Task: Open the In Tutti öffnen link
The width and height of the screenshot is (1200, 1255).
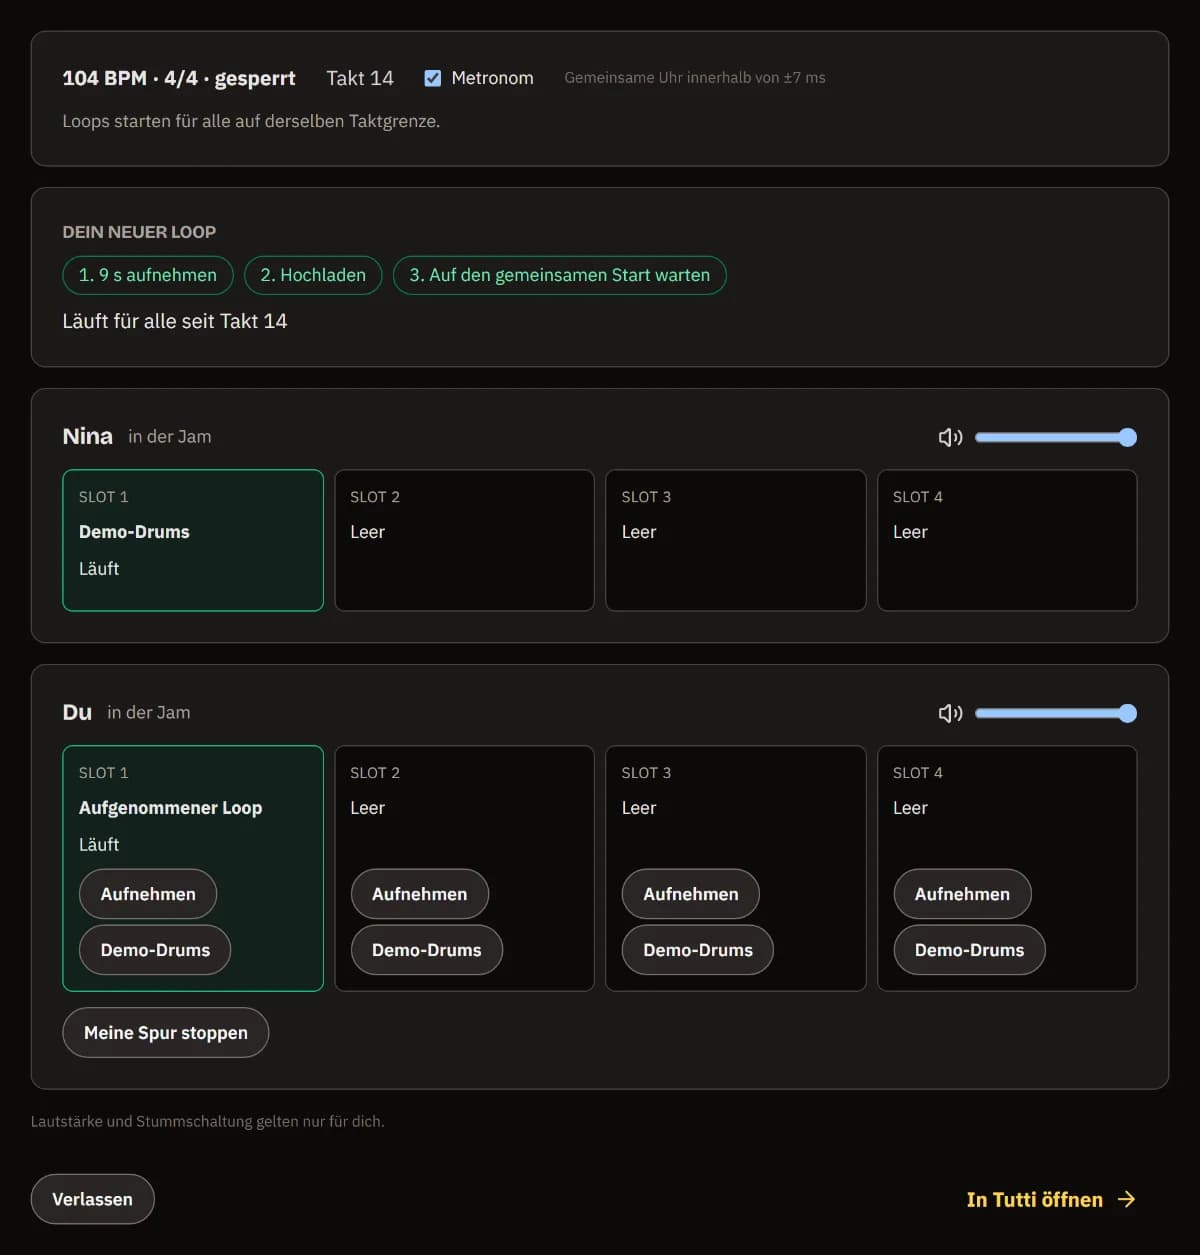Action: click(1051, 1199)
